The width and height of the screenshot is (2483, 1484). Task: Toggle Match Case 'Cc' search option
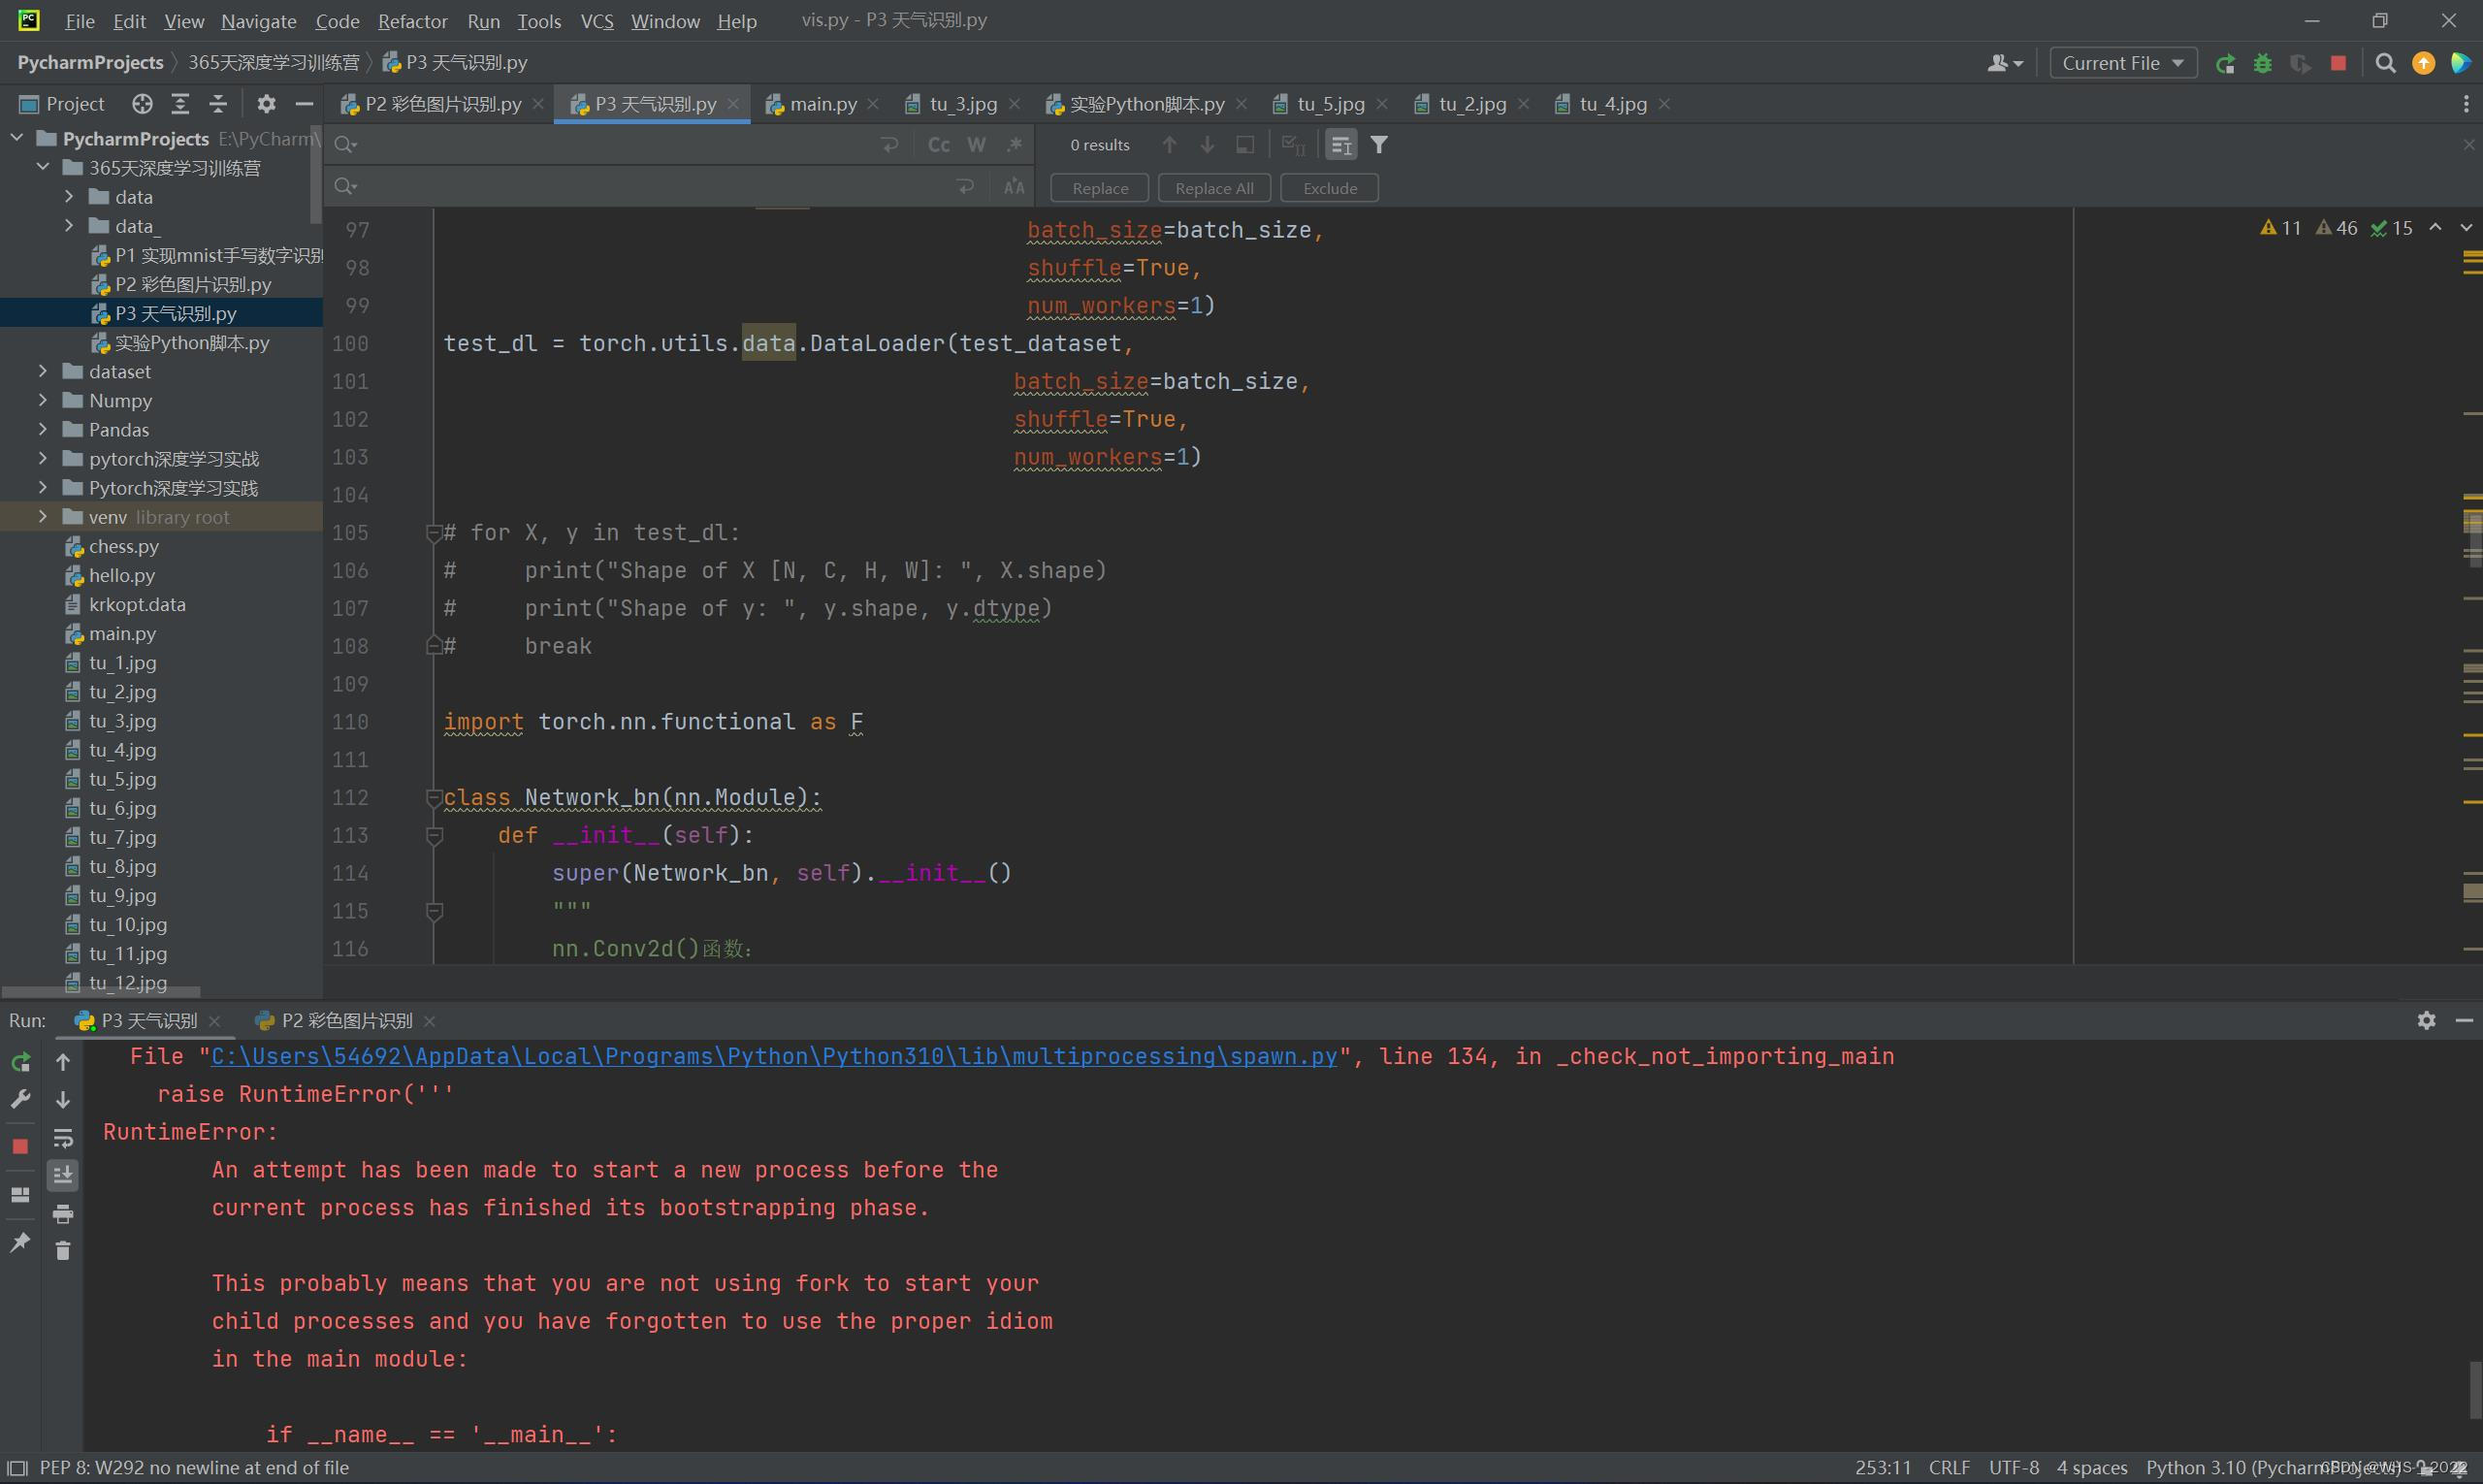click(x=938, y=145)
